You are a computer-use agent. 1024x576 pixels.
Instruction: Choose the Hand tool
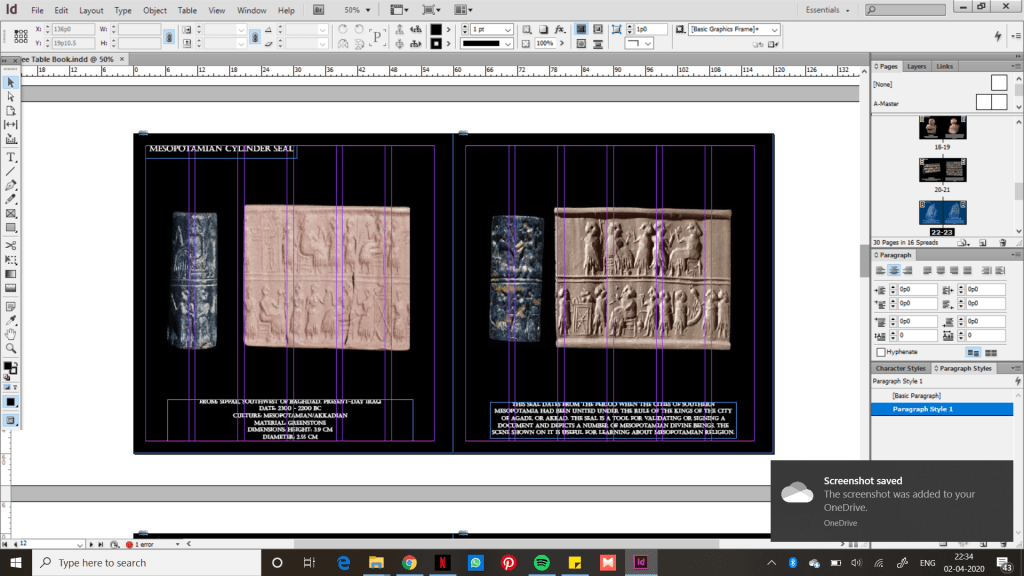click(11, 333)
